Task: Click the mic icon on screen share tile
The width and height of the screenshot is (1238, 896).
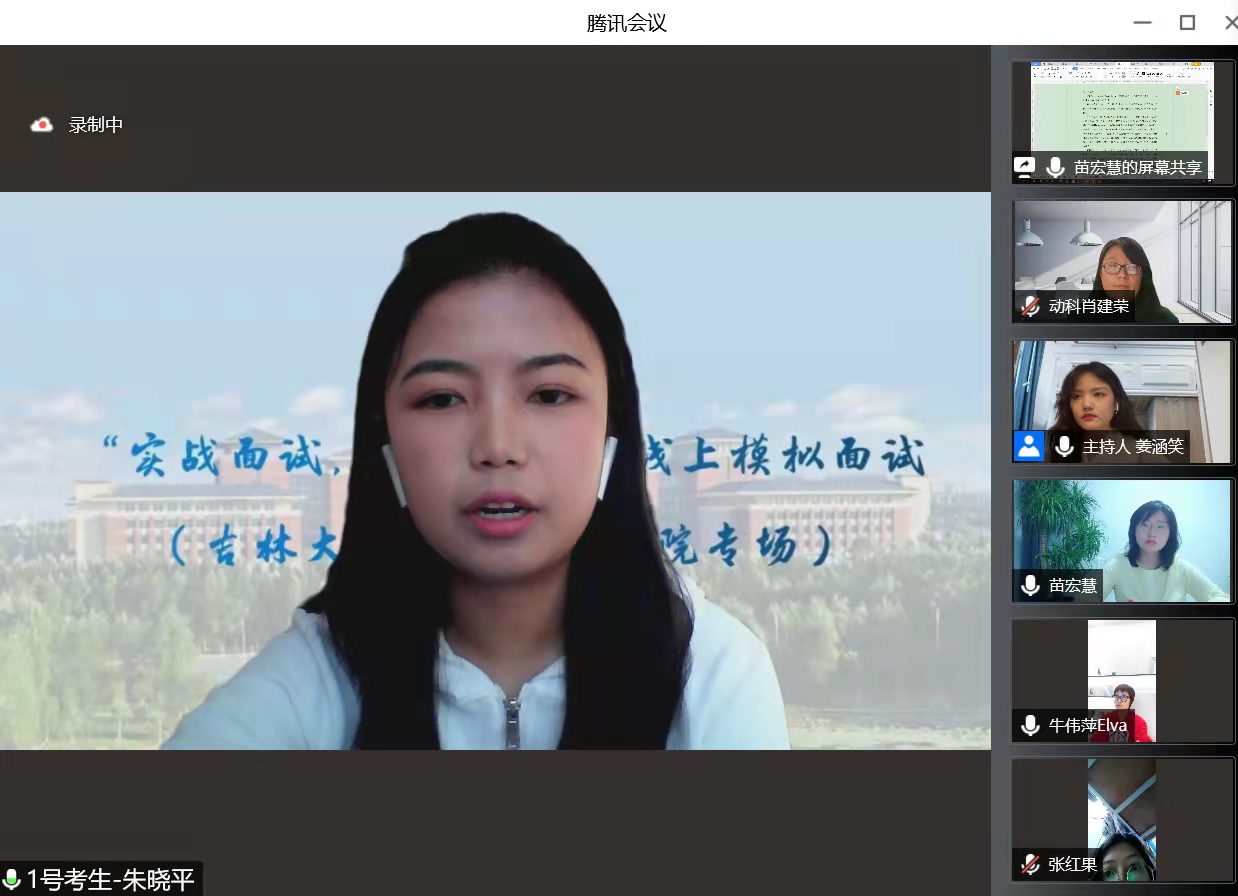Action: [x=1055, y=167]
